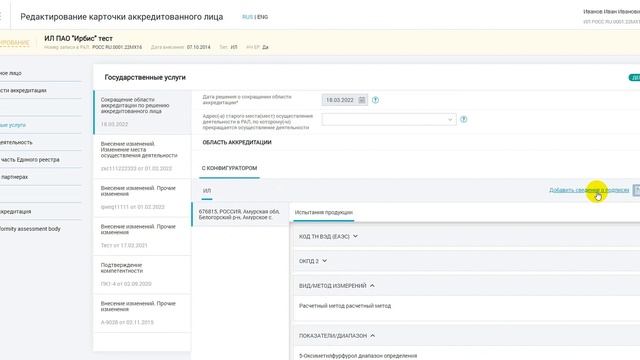The image size is (640, 360).
Task: Open the области аккредитации sidebar section
Action: pyautogui.click(x=23, y=90)
